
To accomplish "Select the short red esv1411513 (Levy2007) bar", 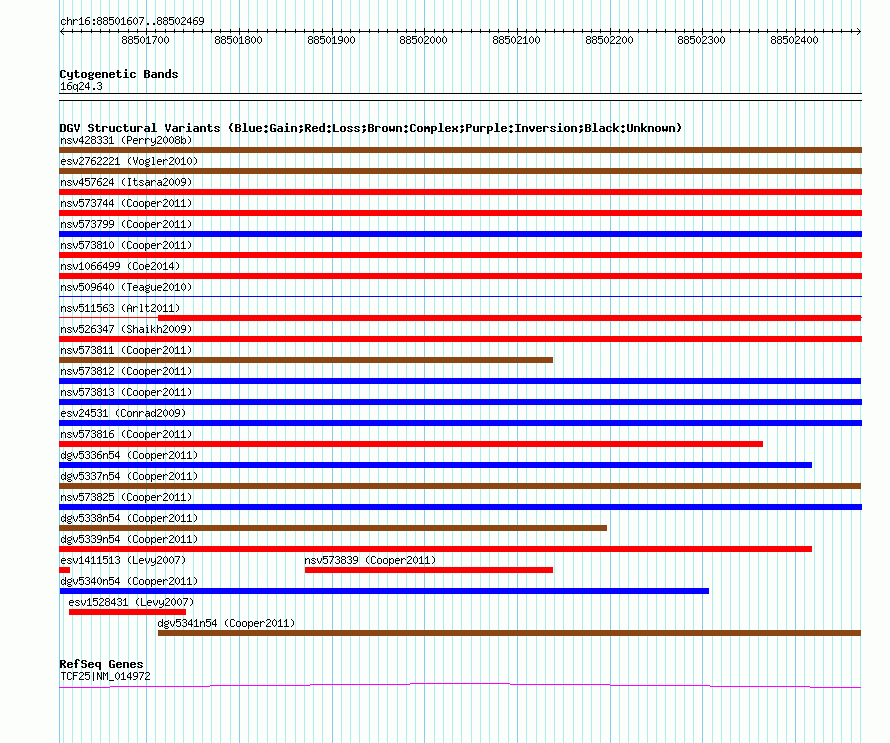I will (x=65, y=570).
